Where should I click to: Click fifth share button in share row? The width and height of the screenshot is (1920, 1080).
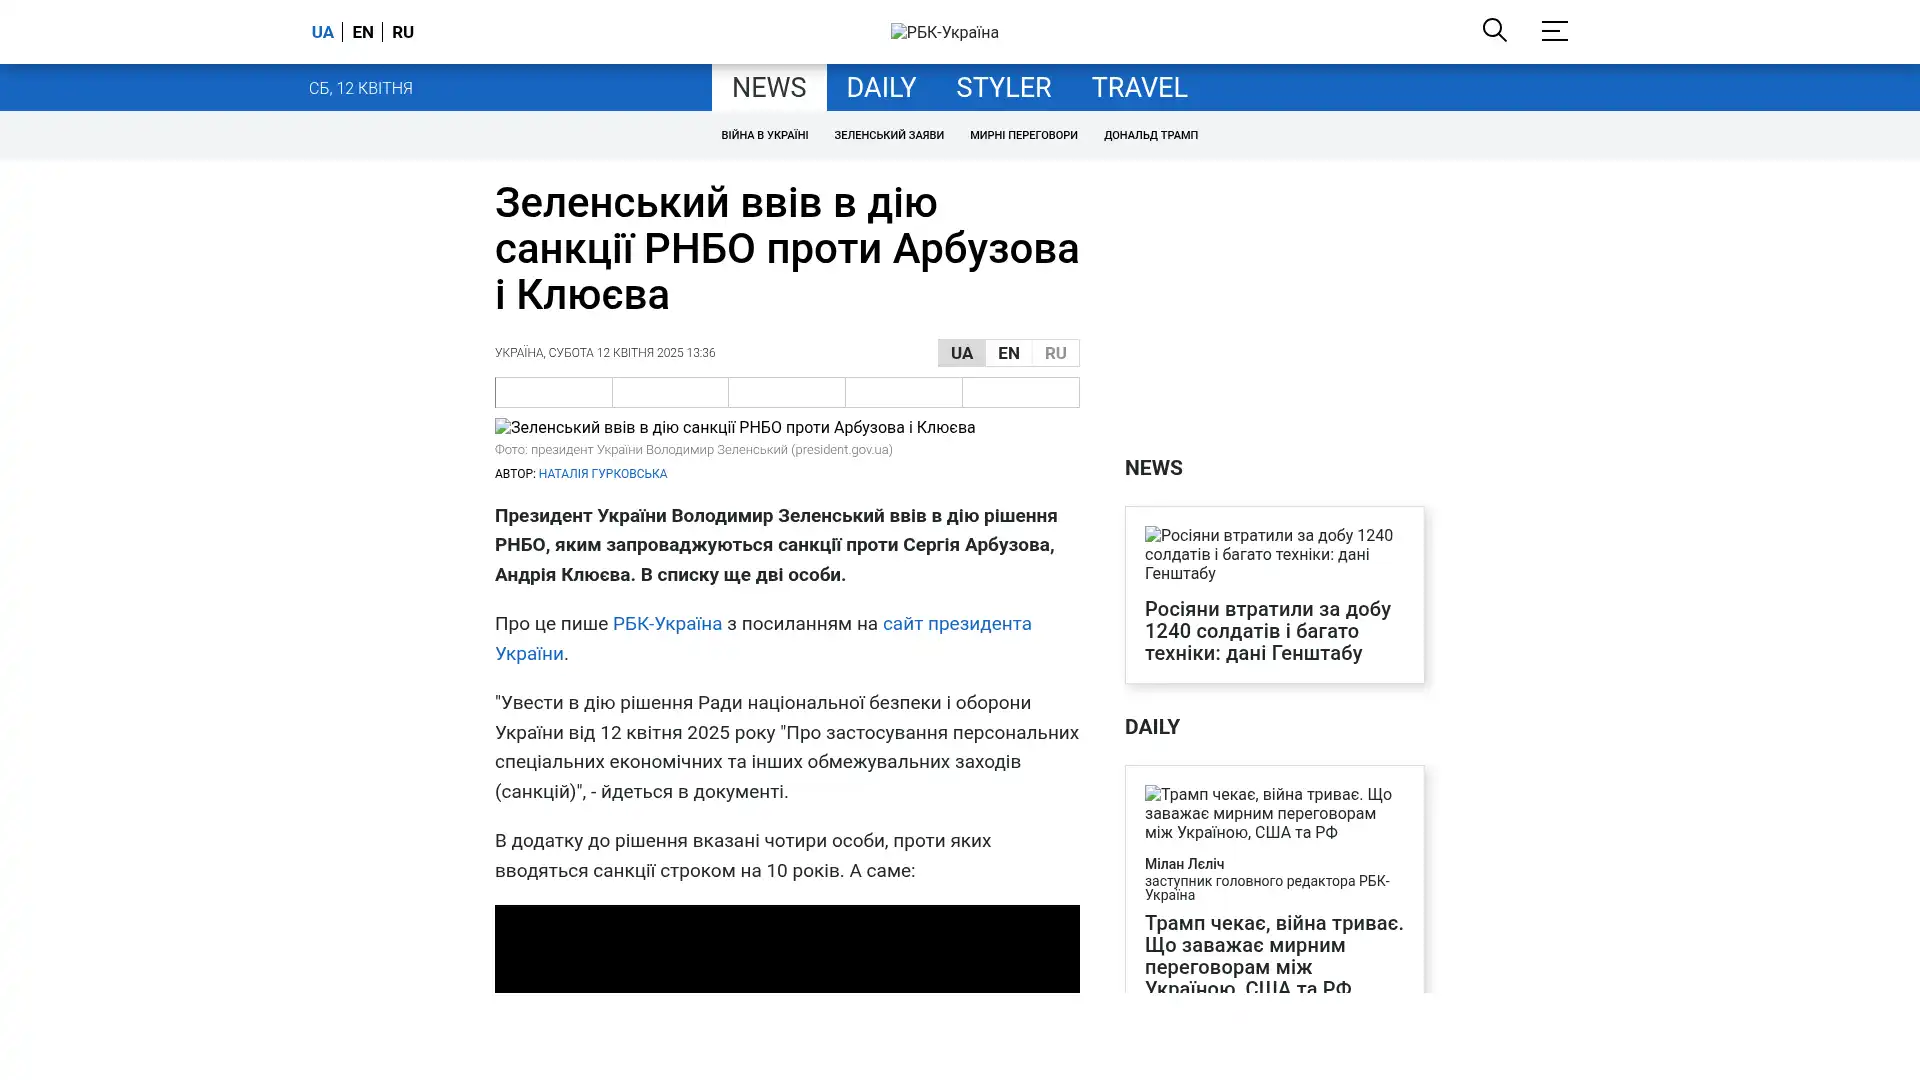(1021, 392)
